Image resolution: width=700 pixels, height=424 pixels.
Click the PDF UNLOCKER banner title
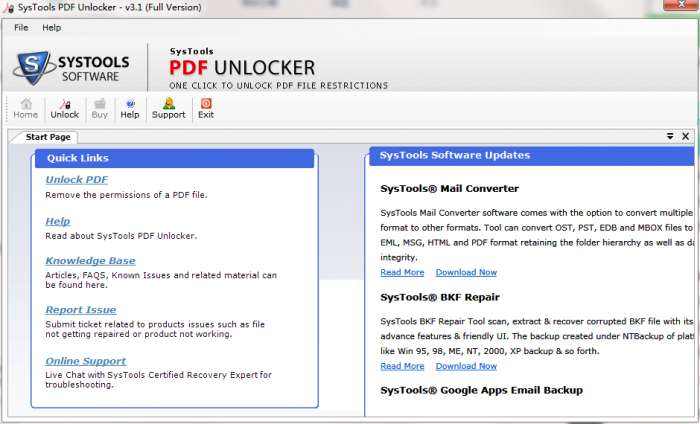coord(242,68)
